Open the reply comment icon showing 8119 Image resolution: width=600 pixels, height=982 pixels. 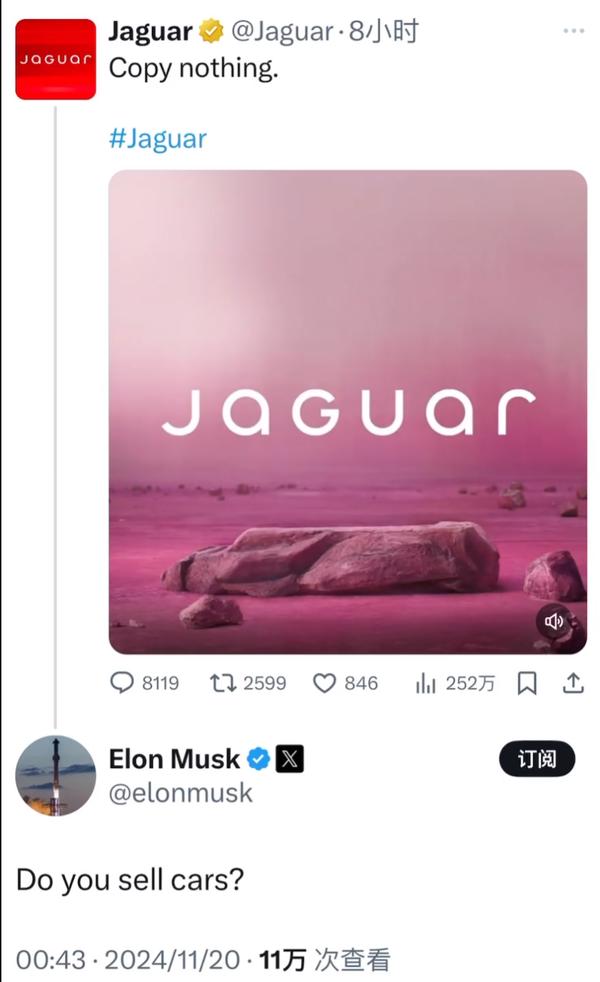(x=122, y=683)
